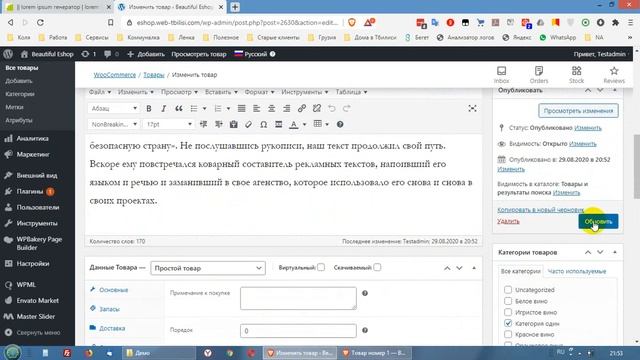Screen dimensions: 640x360
Task: Toggle bold formatting in editor toolbar
Action: (149, 108)
